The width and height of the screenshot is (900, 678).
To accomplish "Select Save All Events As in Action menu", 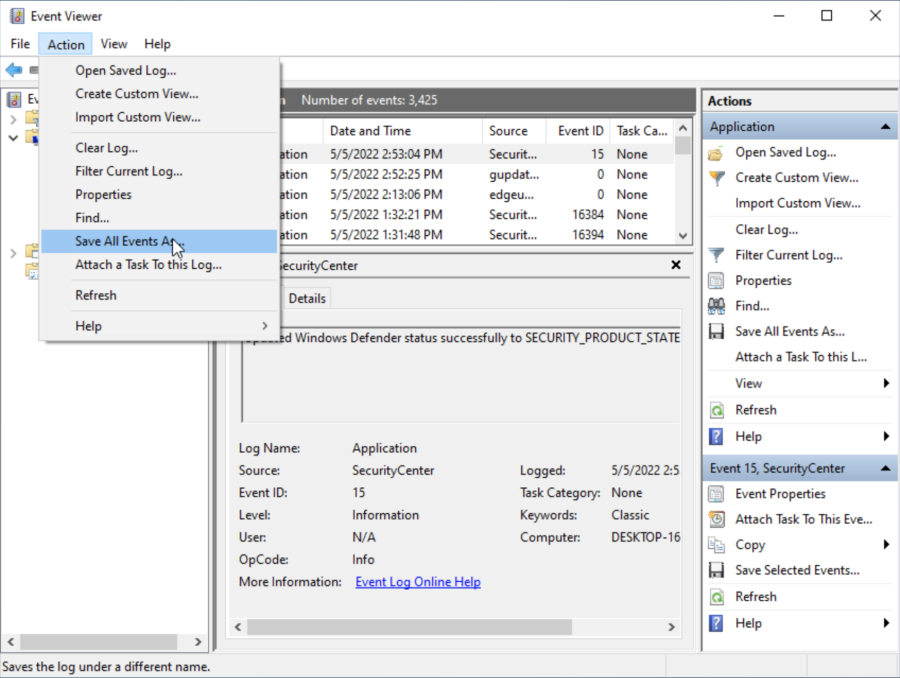I will coord(125,241).
